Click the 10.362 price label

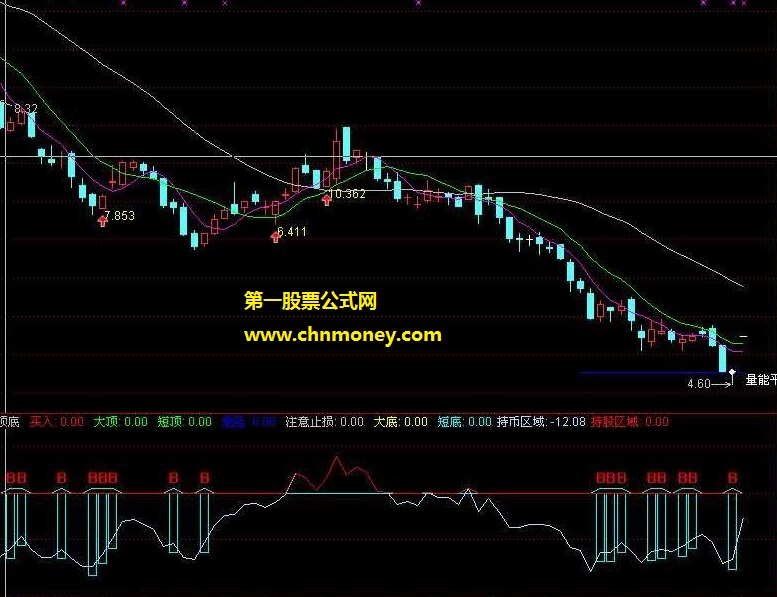[x=347, y=194]
